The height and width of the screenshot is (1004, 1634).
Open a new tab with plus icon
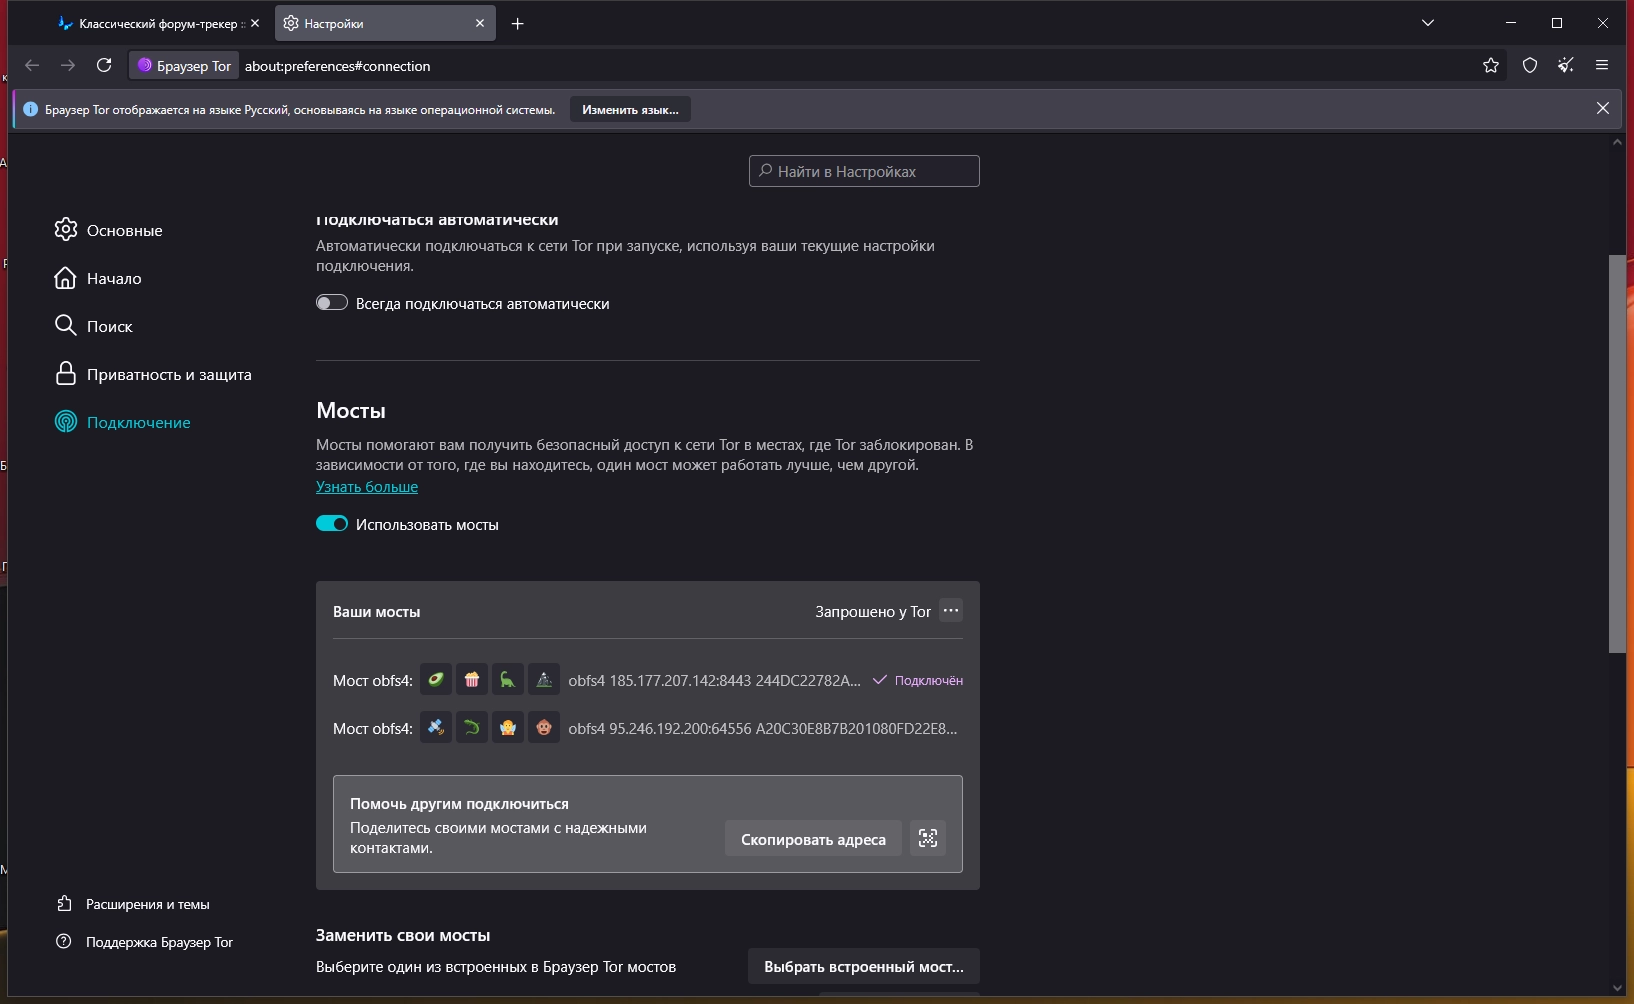click(x=517, y=23)
